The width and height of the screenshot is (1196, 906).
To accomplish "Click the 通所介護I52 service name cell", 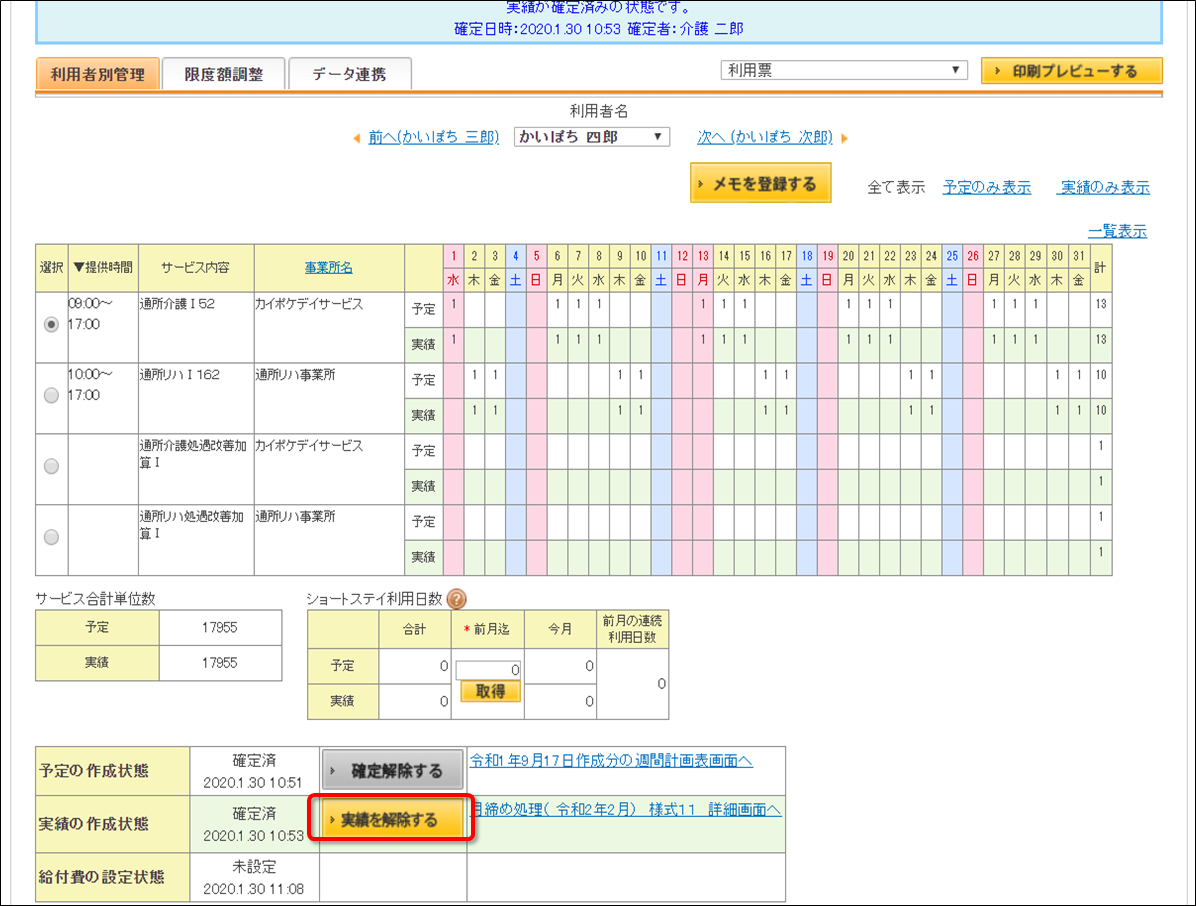I will [196, 327].
